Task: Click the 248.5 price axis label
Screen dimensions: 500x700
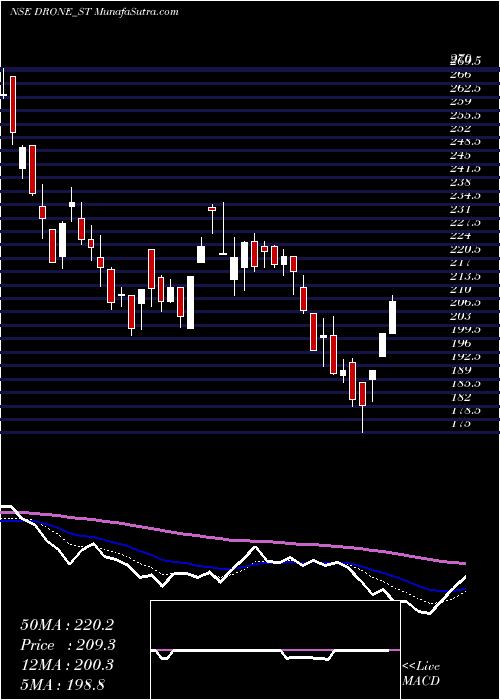Action: click(465, 142)
